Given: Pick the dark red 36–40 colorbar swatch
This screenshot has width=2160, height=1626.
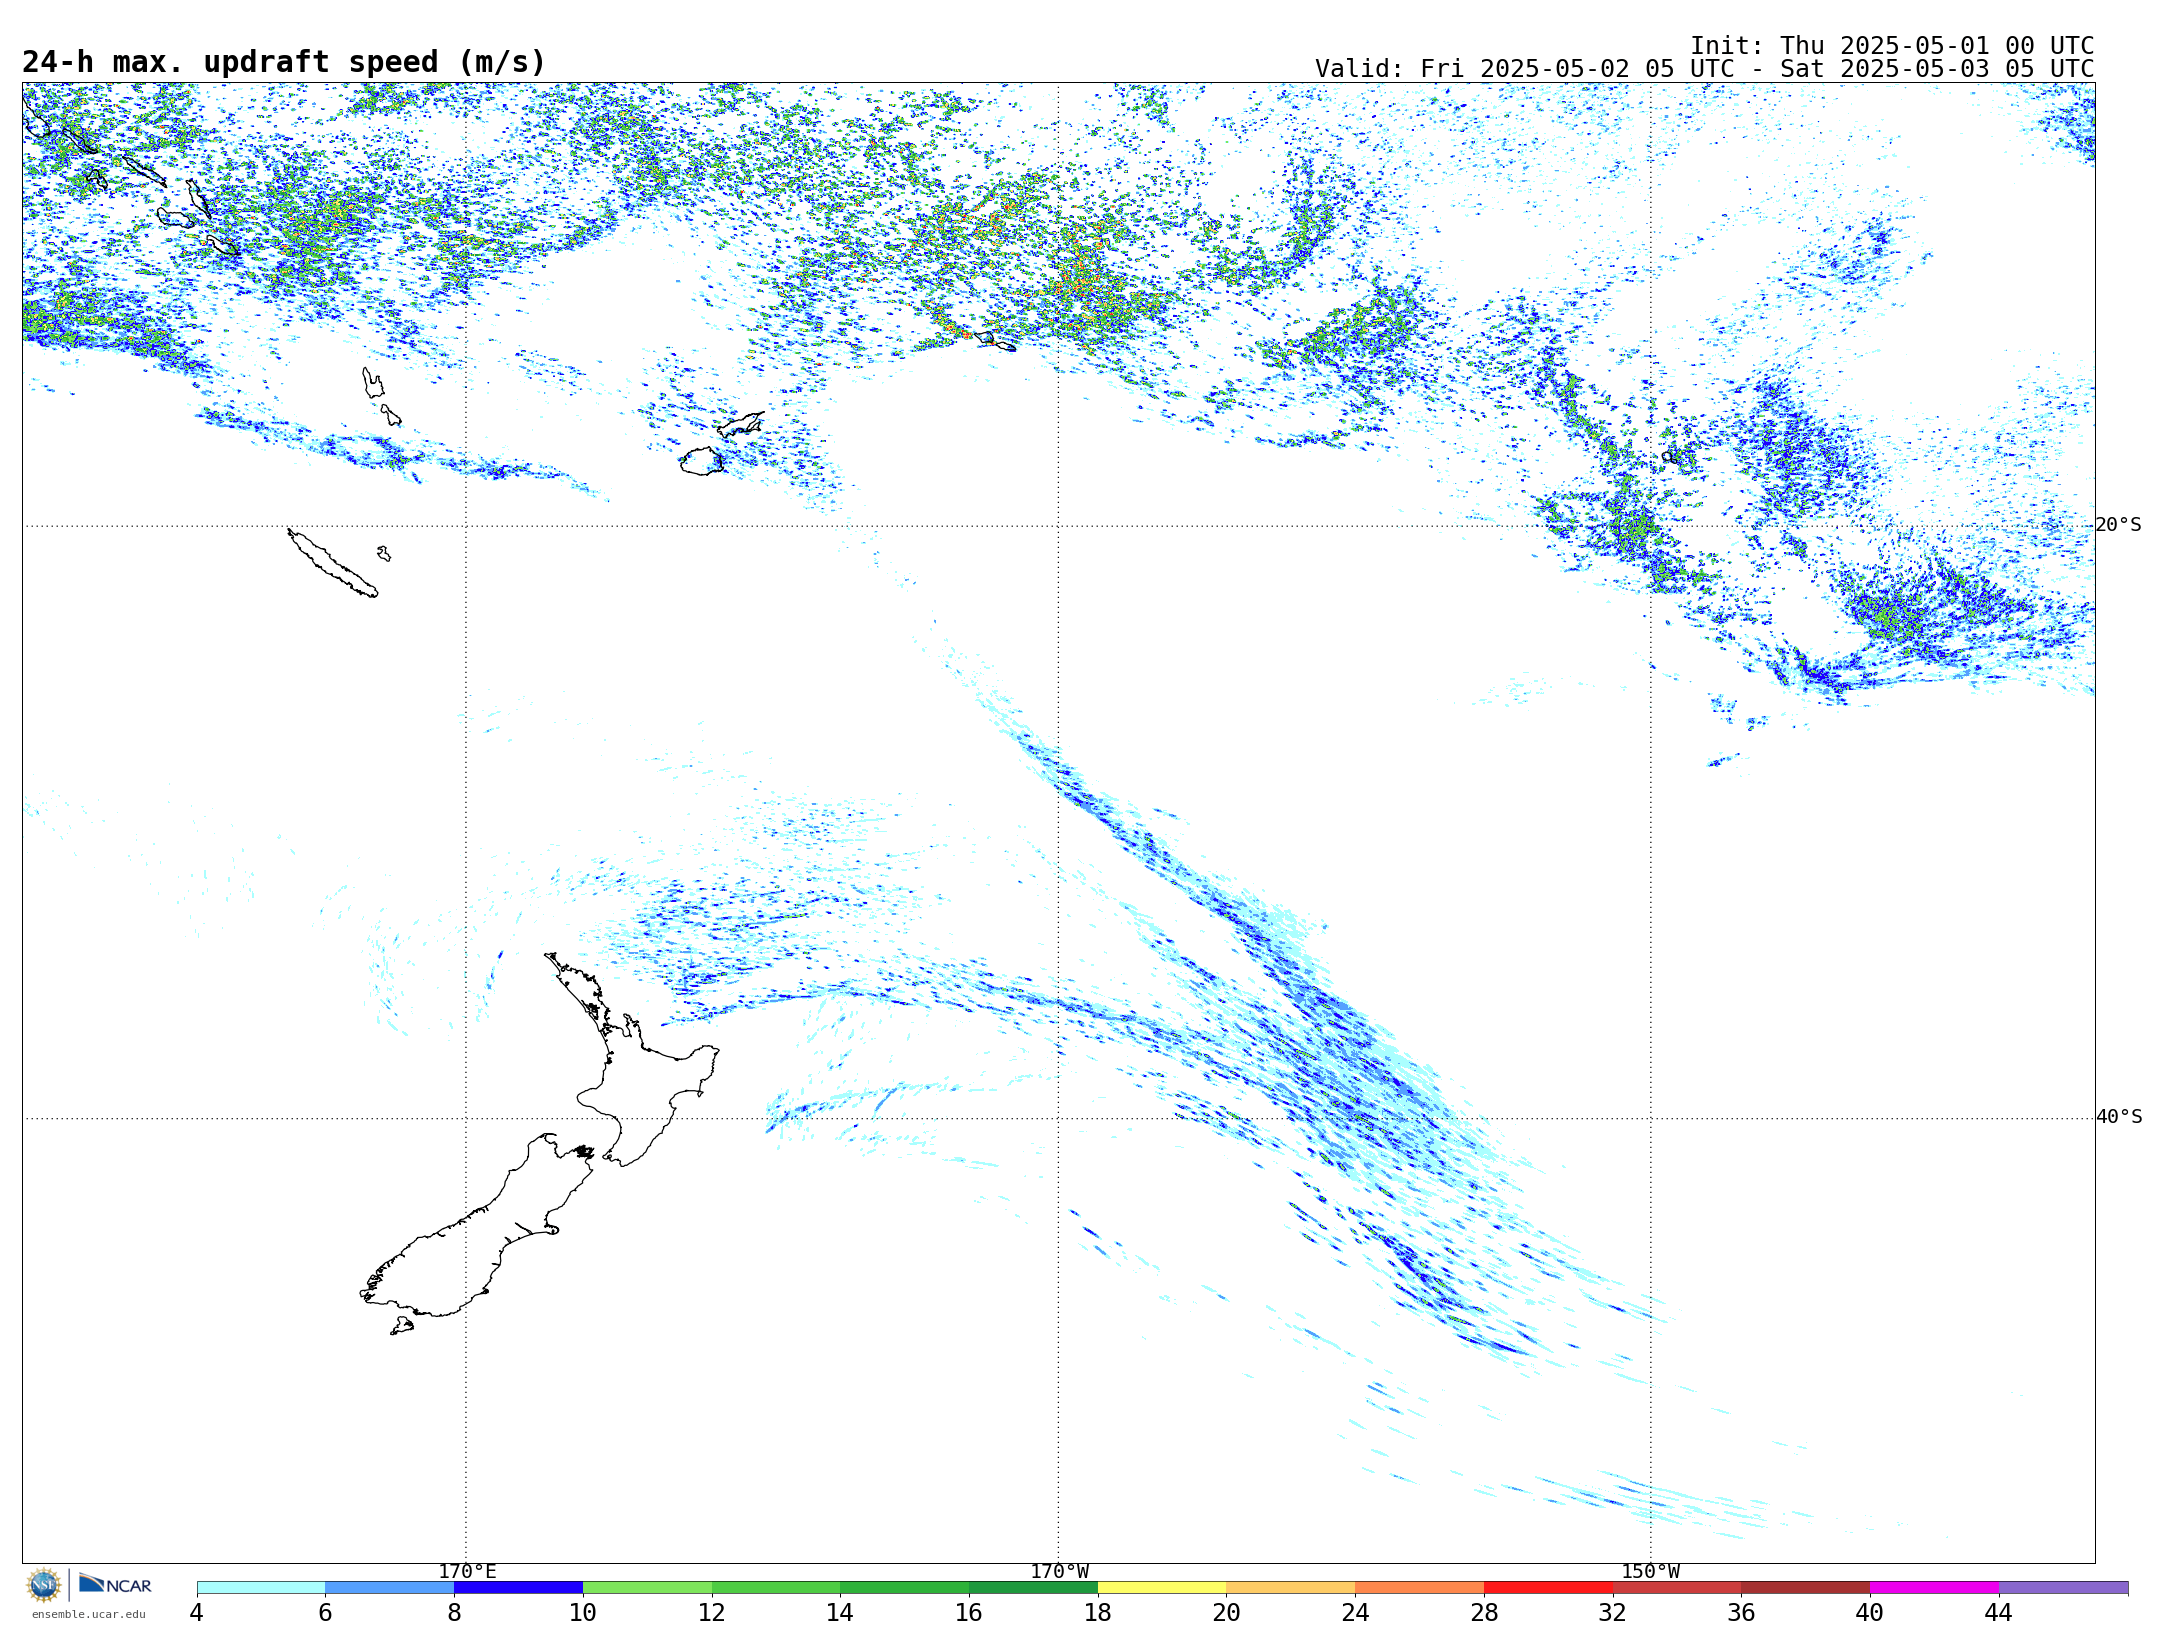Looking at the screenshot, I should click(1806, 1588).
